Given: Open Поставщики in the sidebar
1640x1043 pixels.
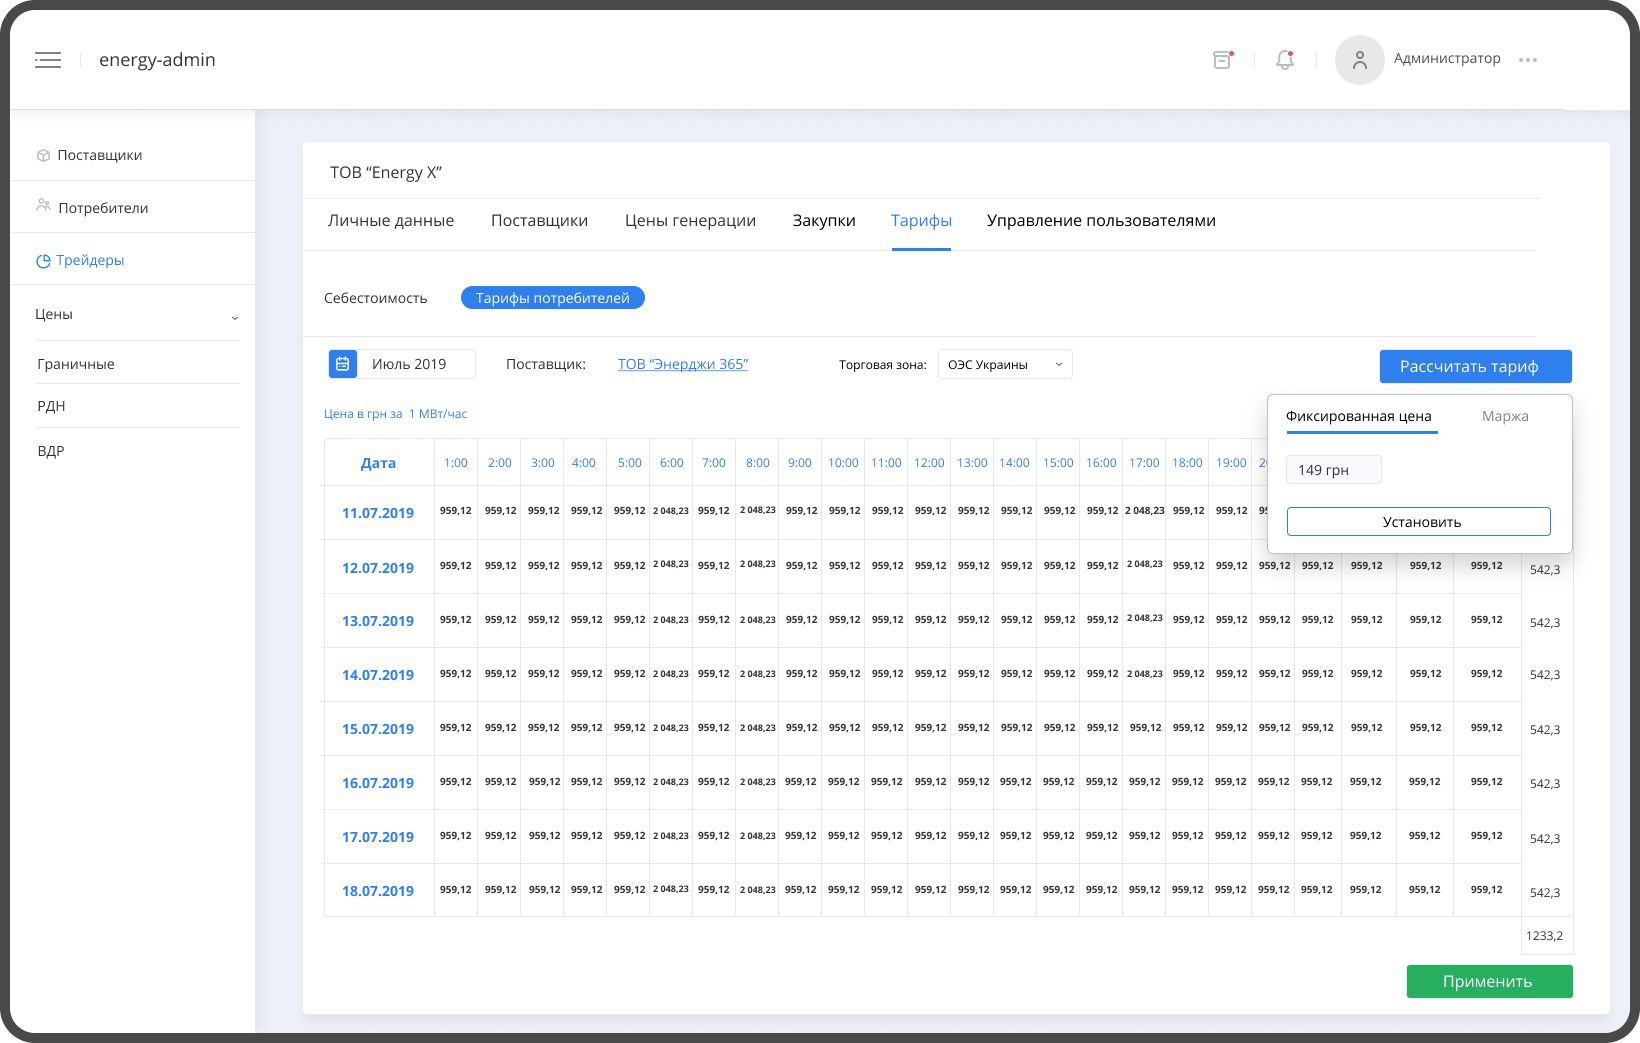Looking at the screenshot, I should [x=99, y=155].
